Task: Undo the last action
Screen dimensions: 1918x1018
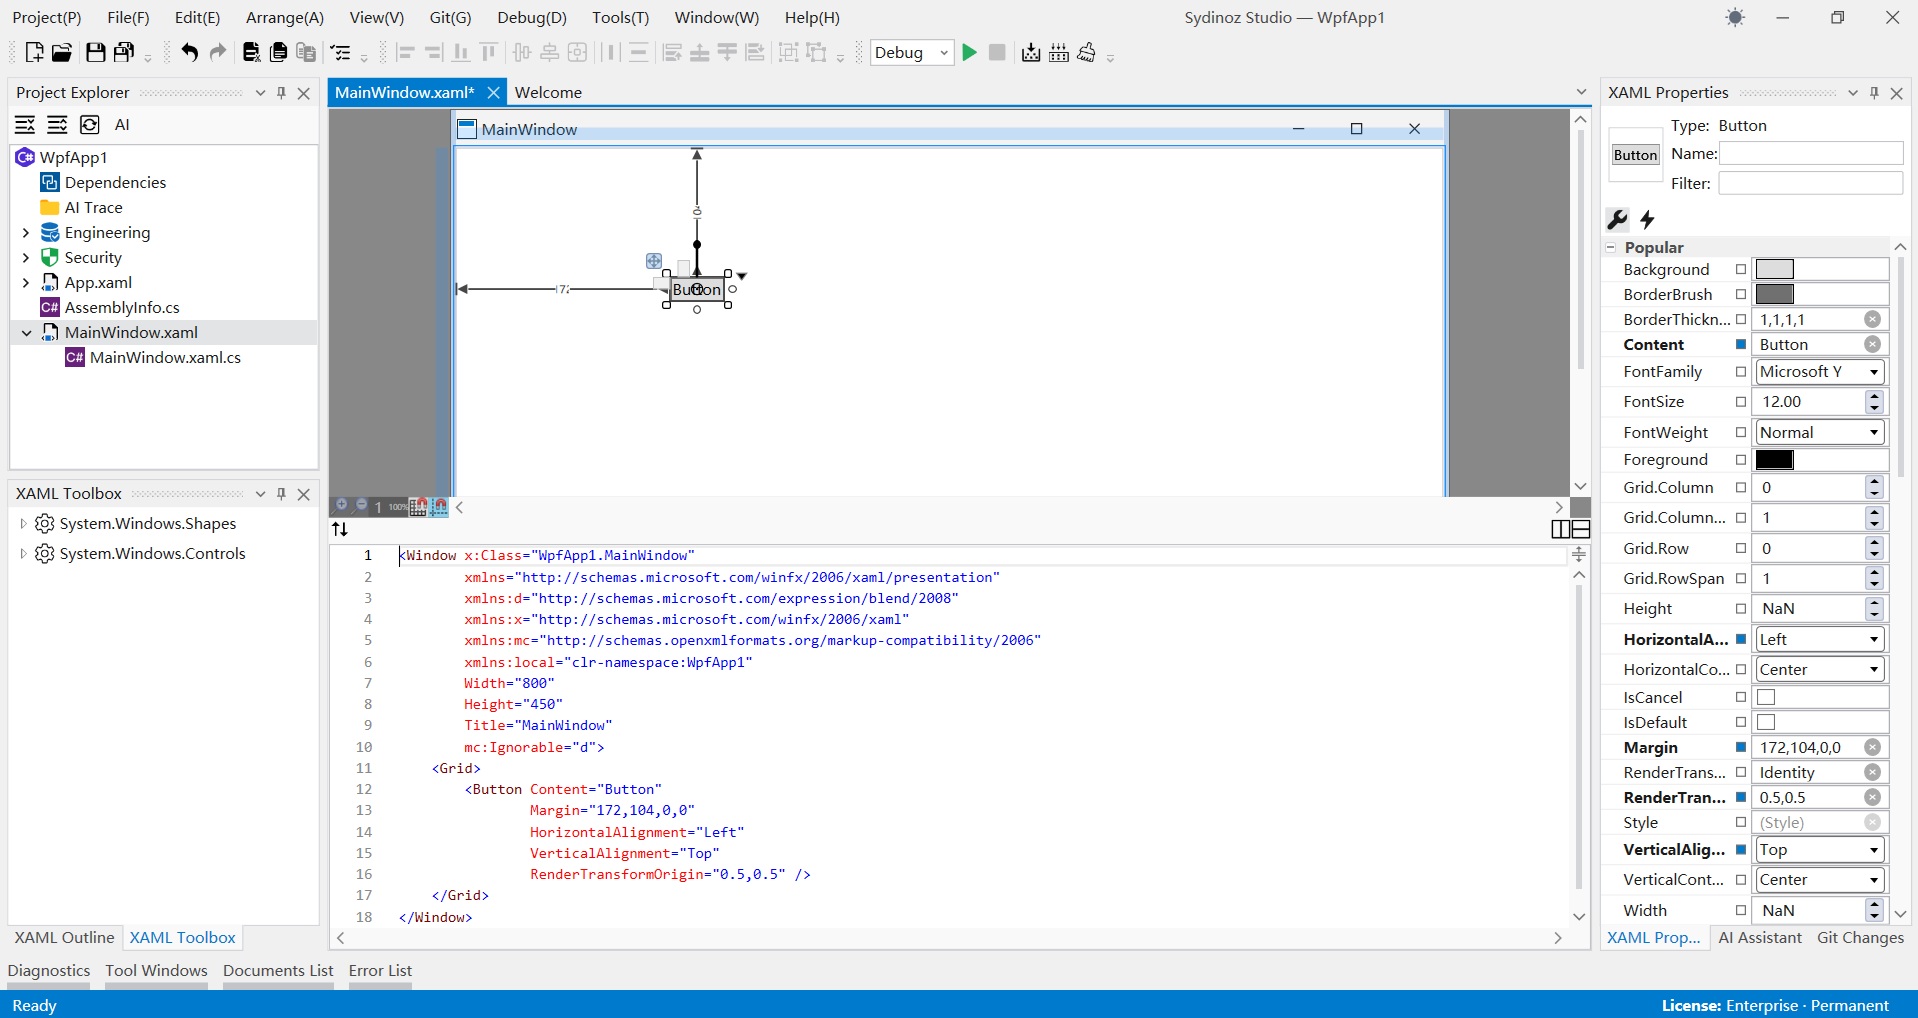Action: point(189,53)
